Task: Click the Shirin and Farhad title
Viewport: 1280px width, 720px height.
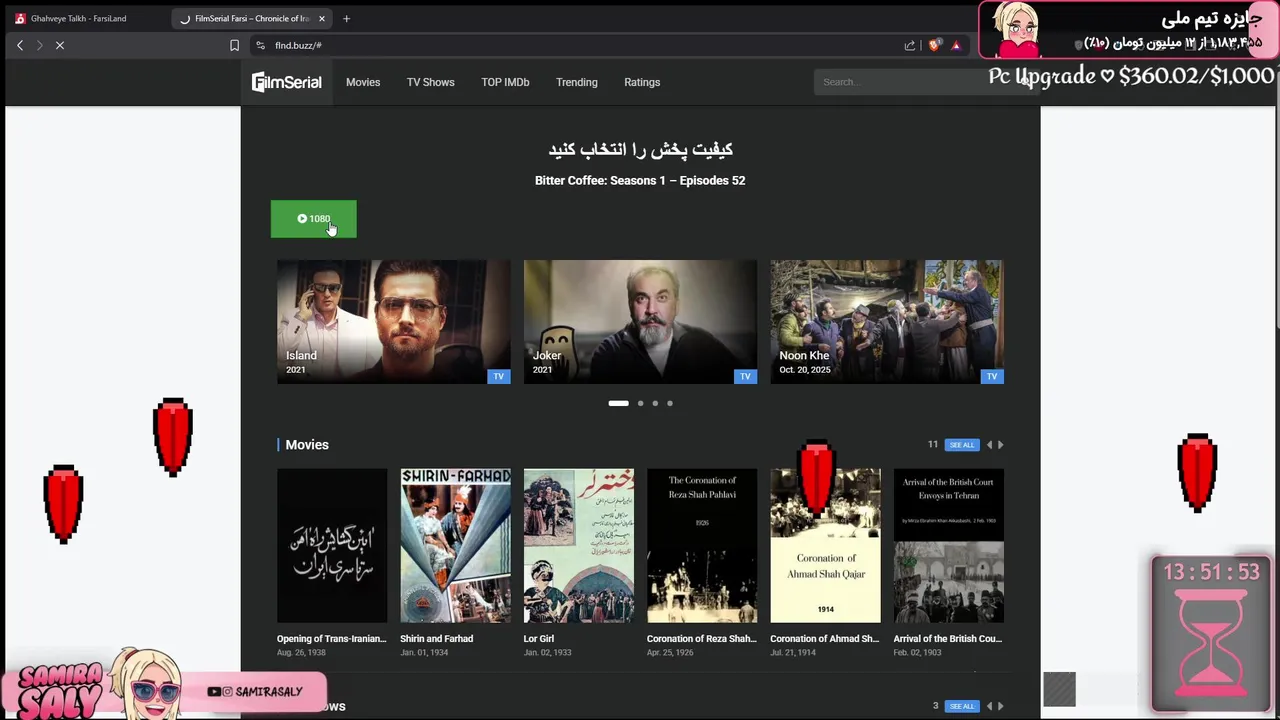Action: (x=437, y=639)
